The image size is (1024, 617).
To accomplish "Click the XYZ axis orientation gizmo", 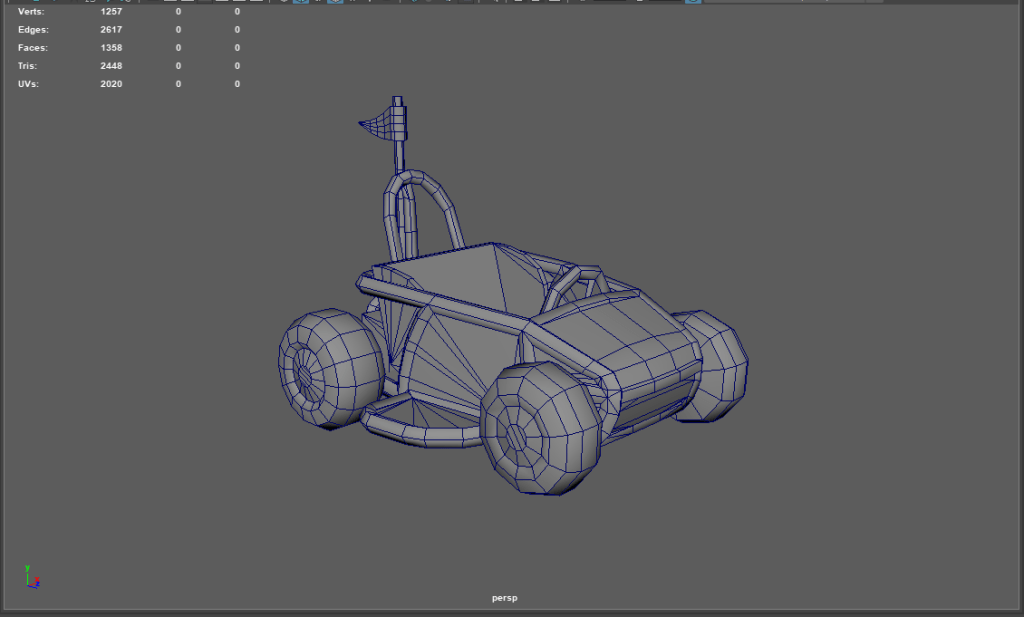I will pos(30,576).
